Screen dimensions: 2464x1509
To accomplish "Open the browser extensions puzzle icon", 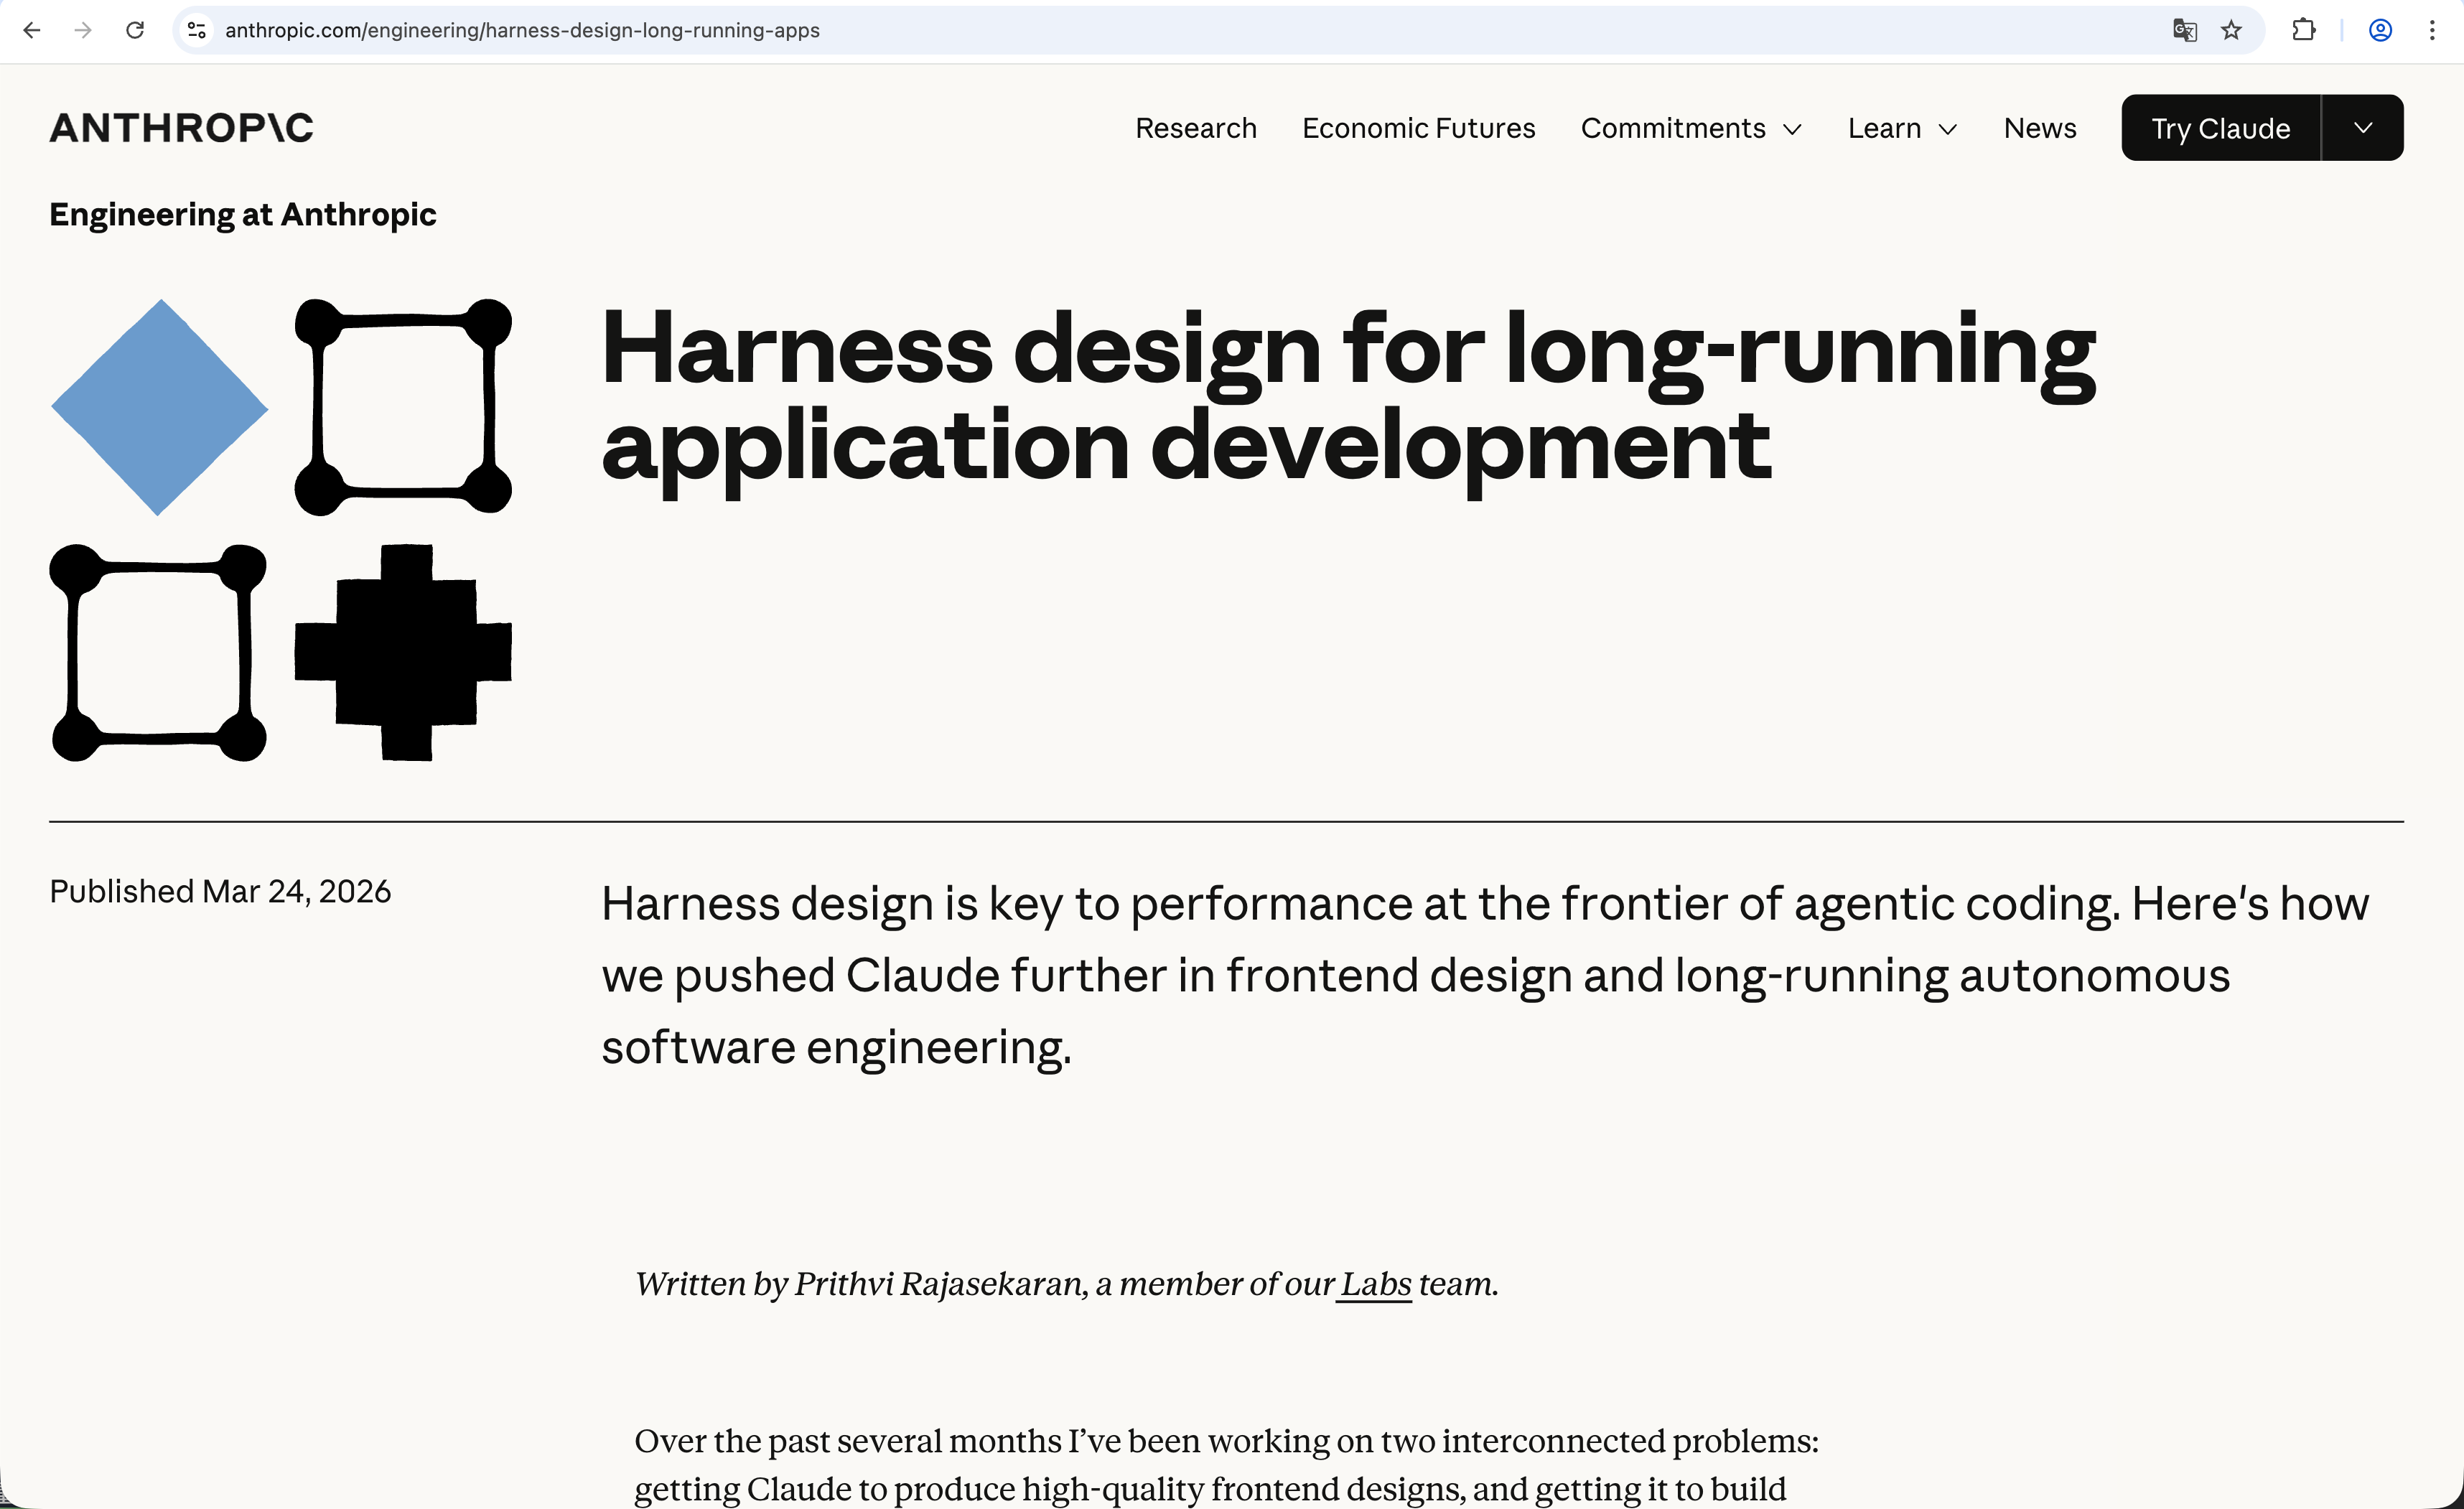I will pos(2304,30).
